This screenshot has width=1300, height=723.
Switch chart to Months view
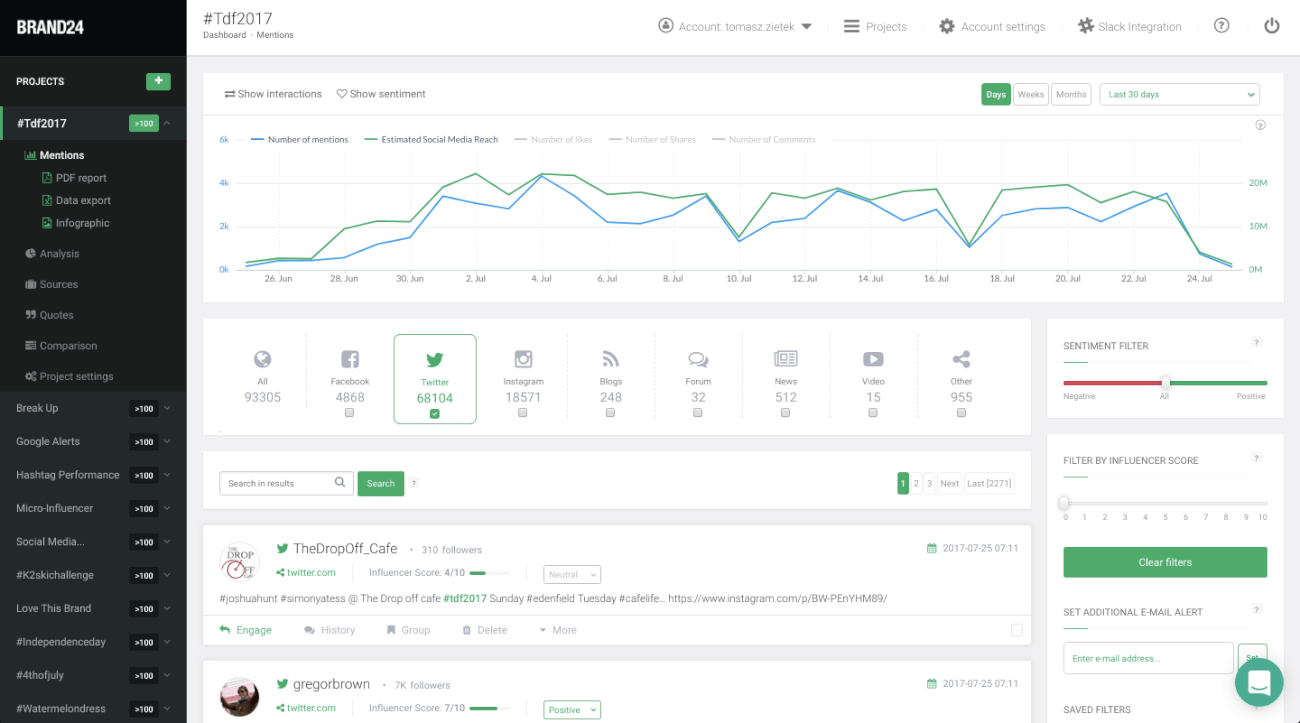tap(1071, 94)
